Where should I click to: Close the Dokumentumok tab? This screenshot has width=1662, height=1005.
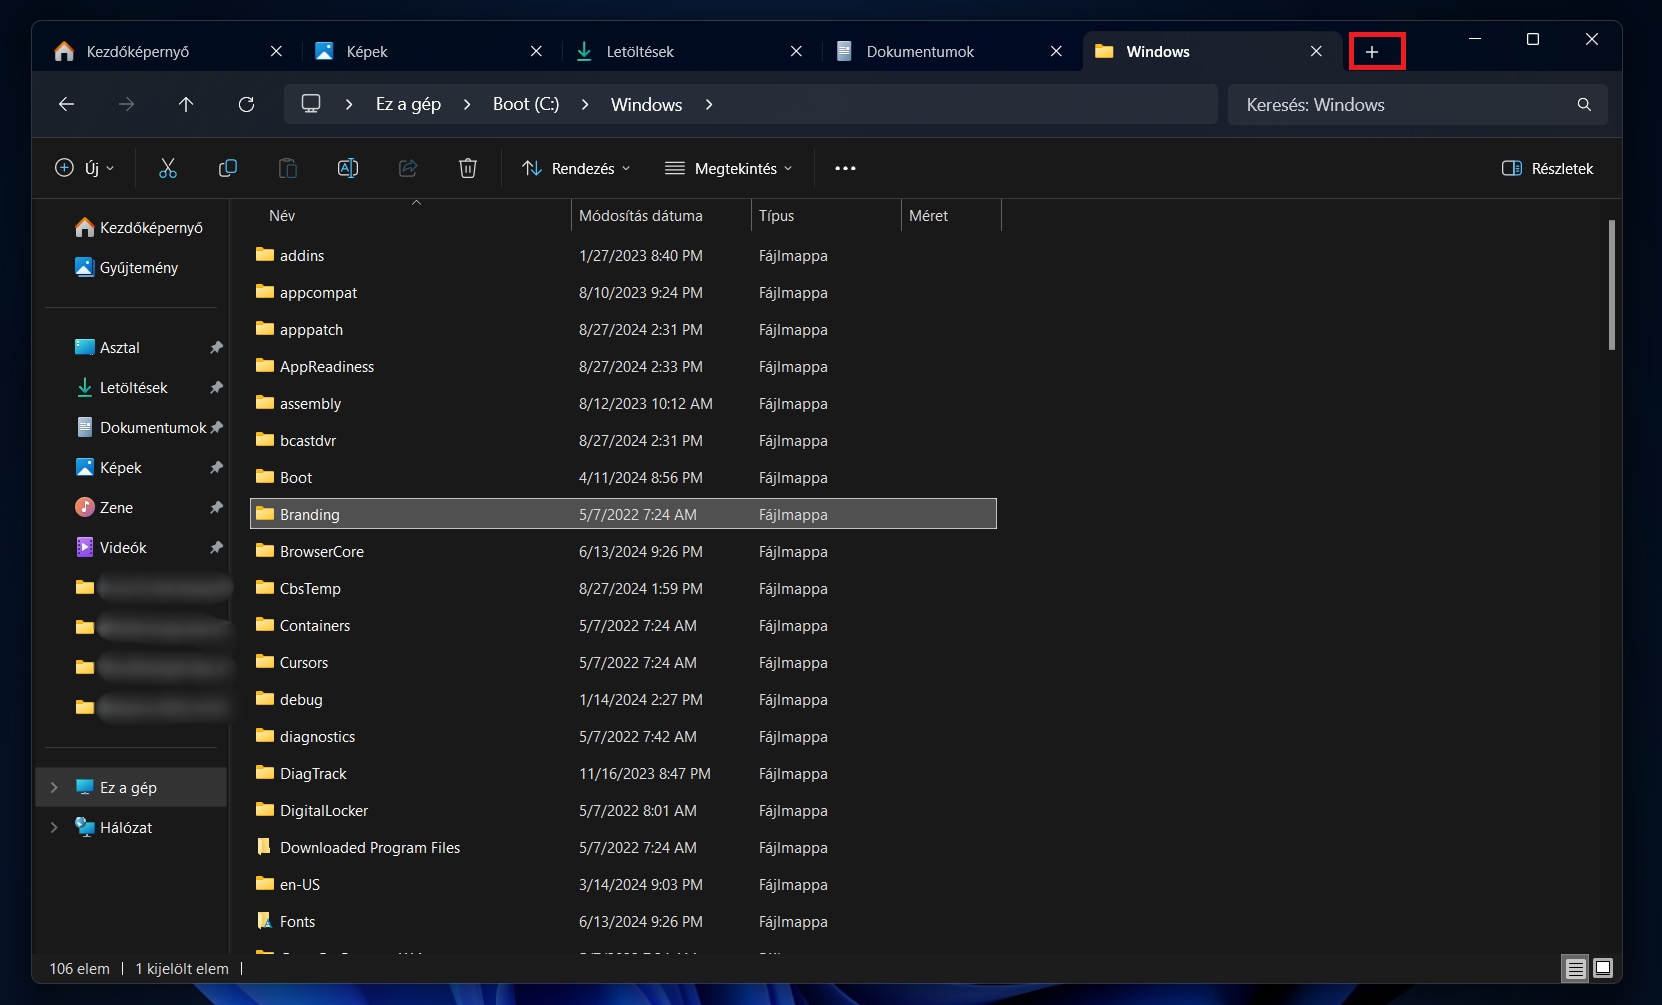[x=1056, y=51]
